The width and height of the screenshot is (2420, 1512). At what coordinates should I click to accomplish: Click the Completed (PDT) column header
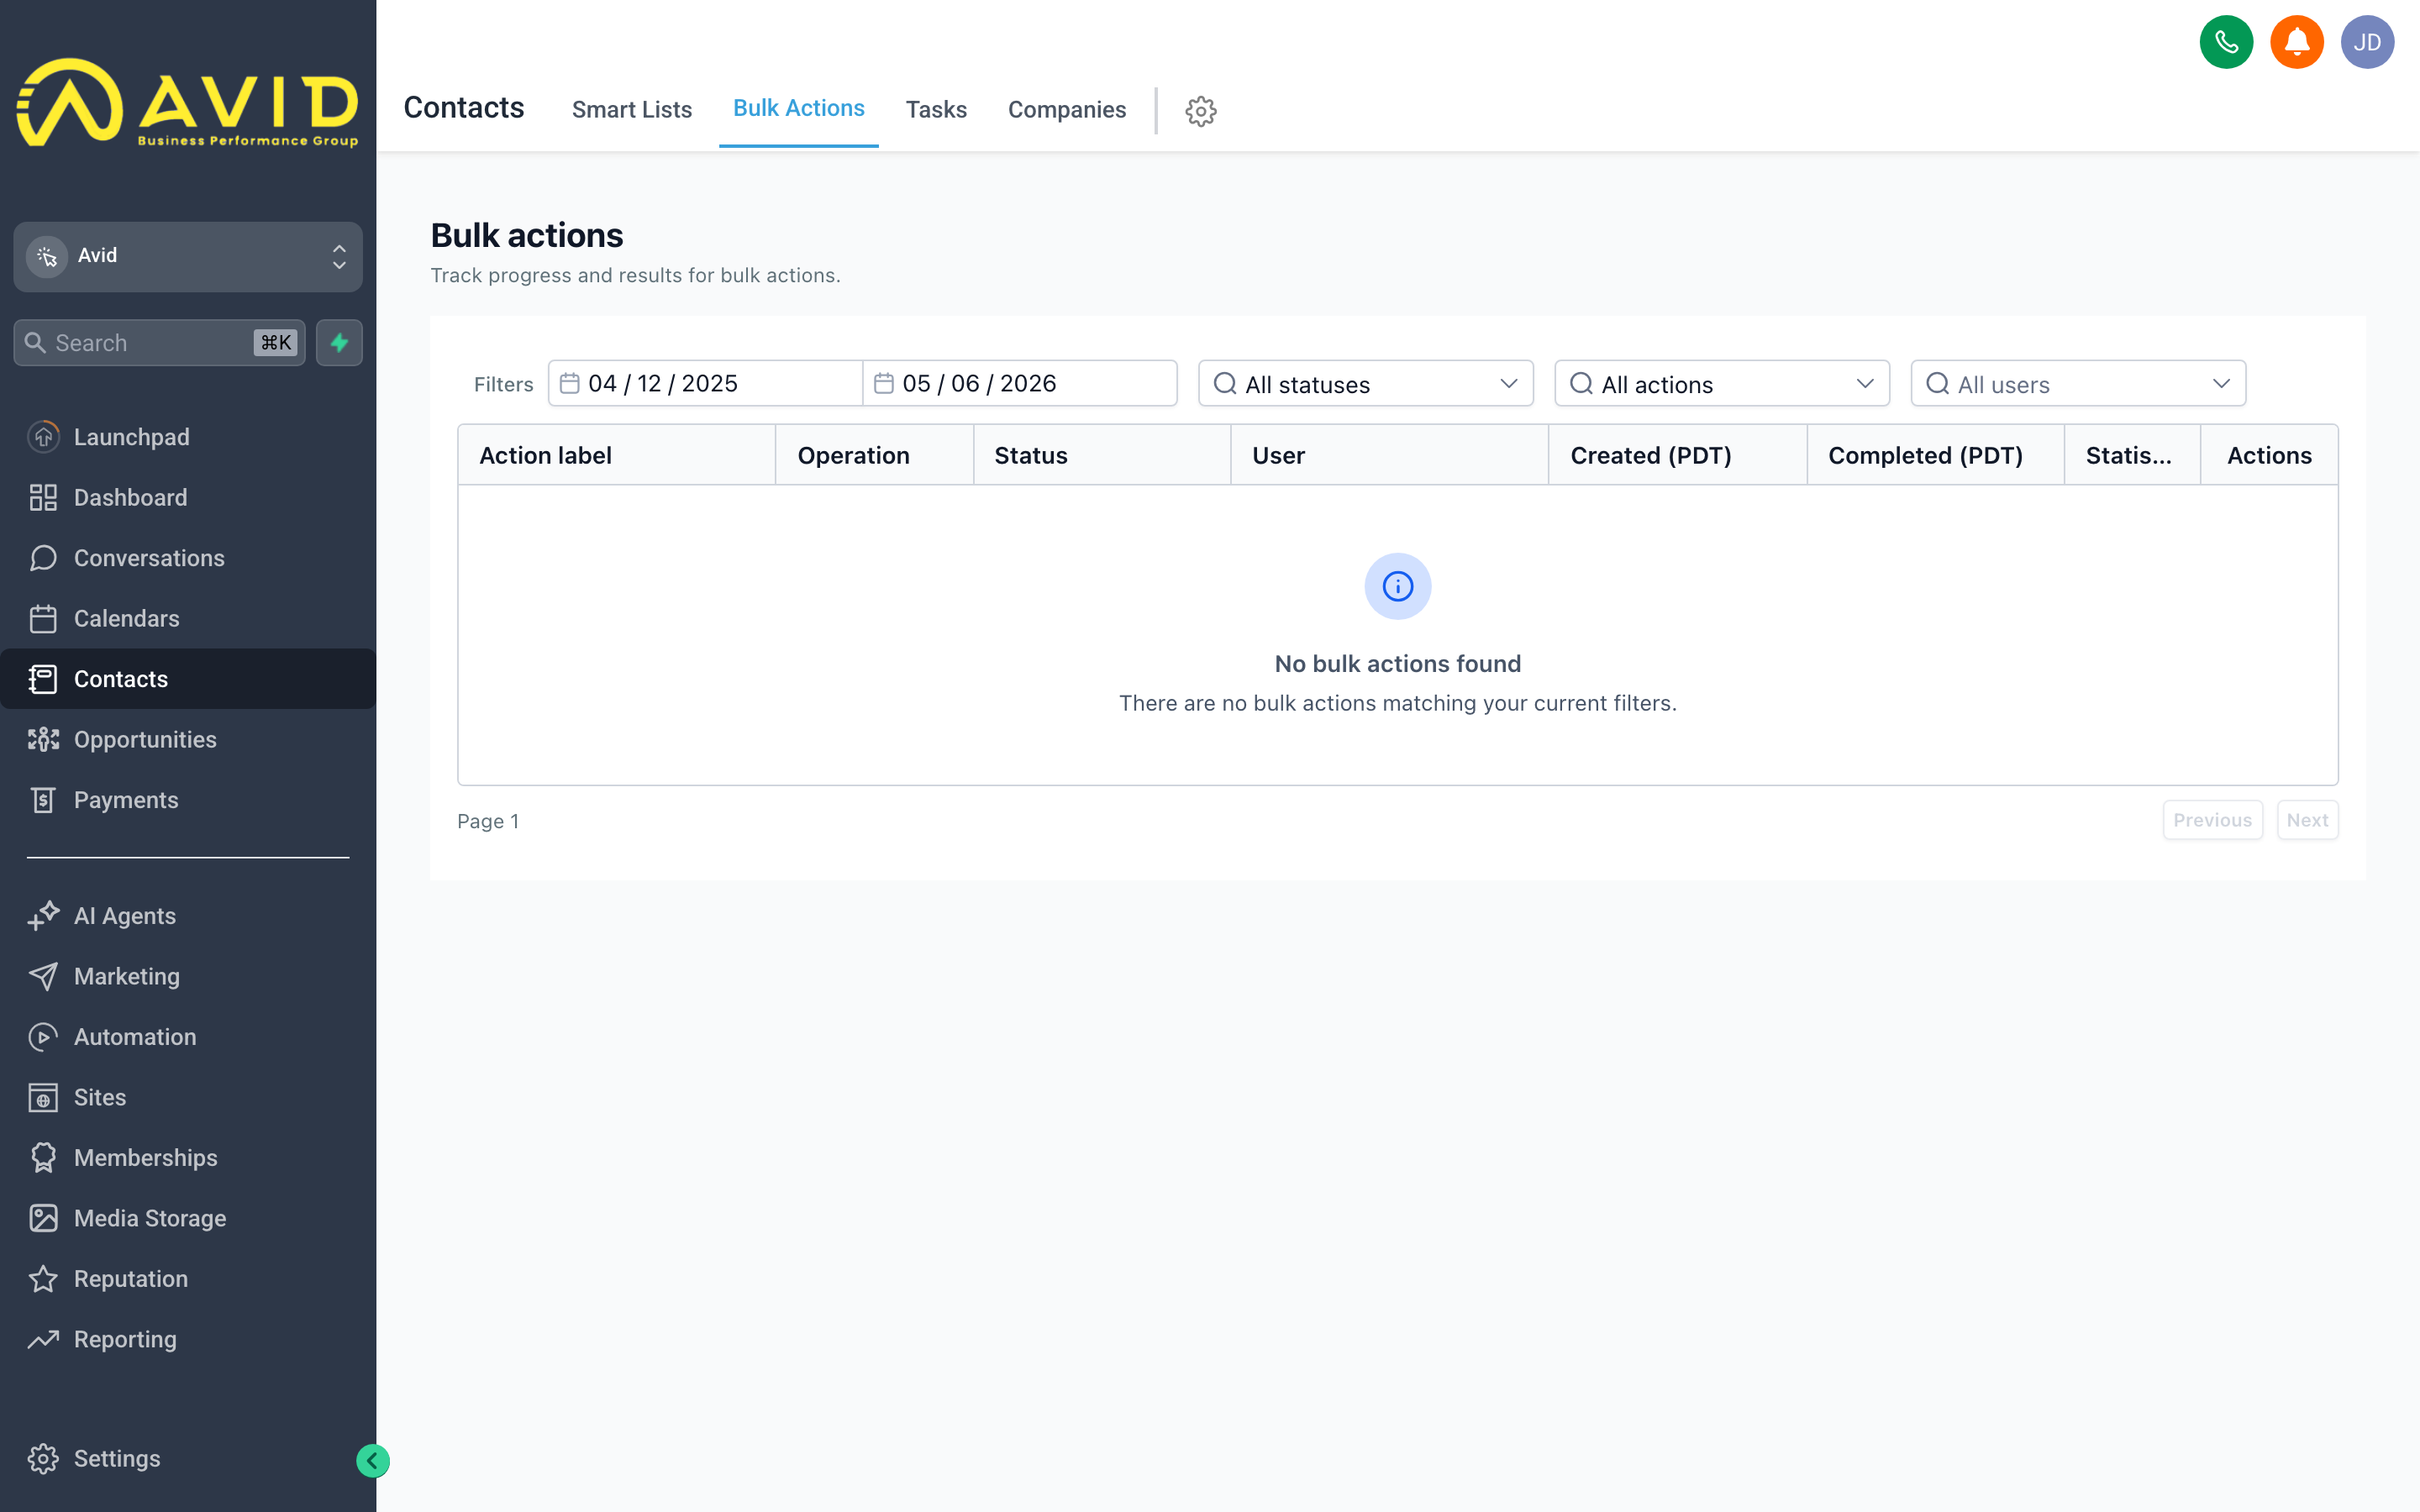tap(1935, 456)
